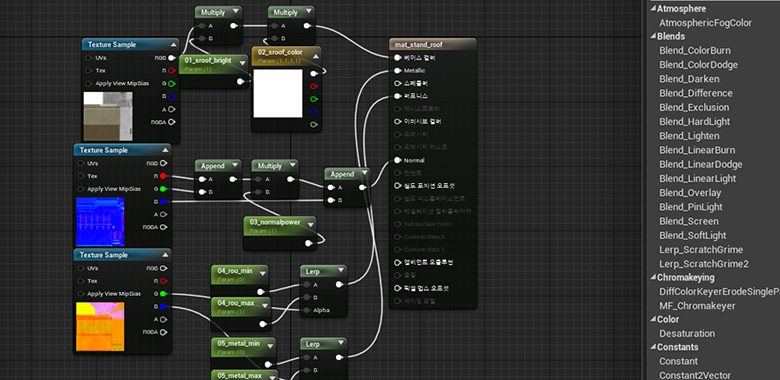Collapse the normal-map Texture Sample node arrow
Viewport: 780px width, 380px height.
pos(165,150)
